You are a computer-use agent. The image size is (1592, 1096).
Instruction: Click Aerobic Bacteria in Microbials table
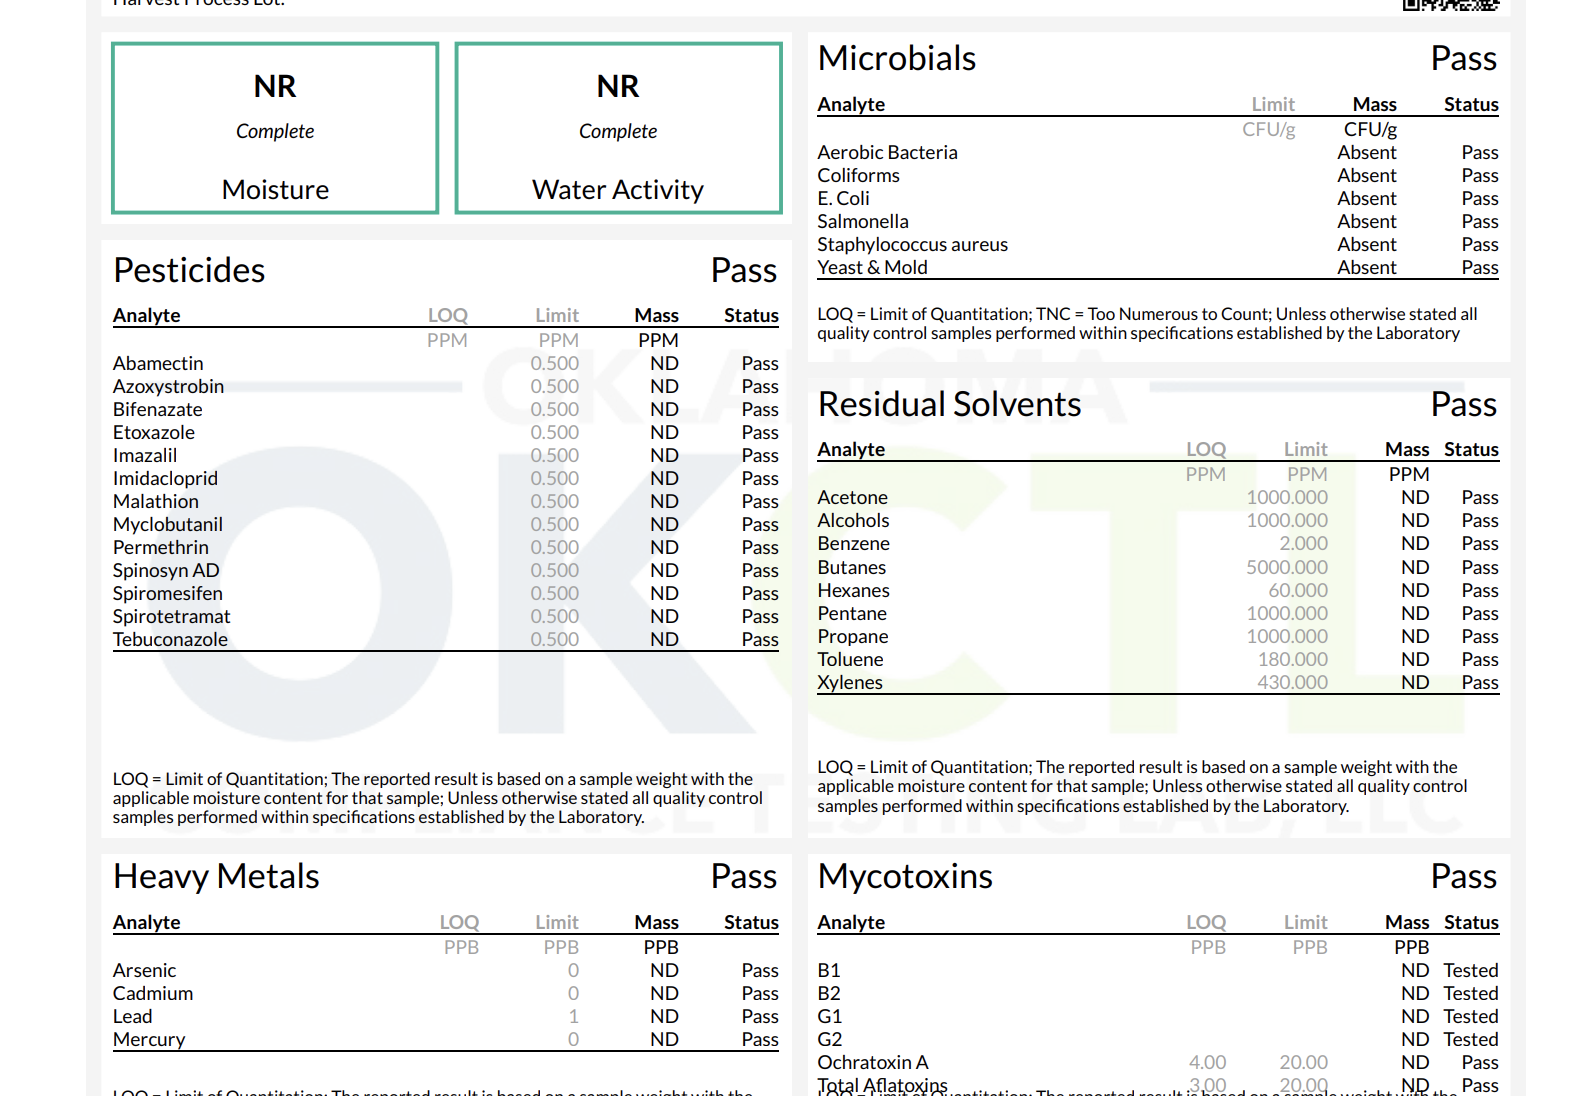(887, 152)
